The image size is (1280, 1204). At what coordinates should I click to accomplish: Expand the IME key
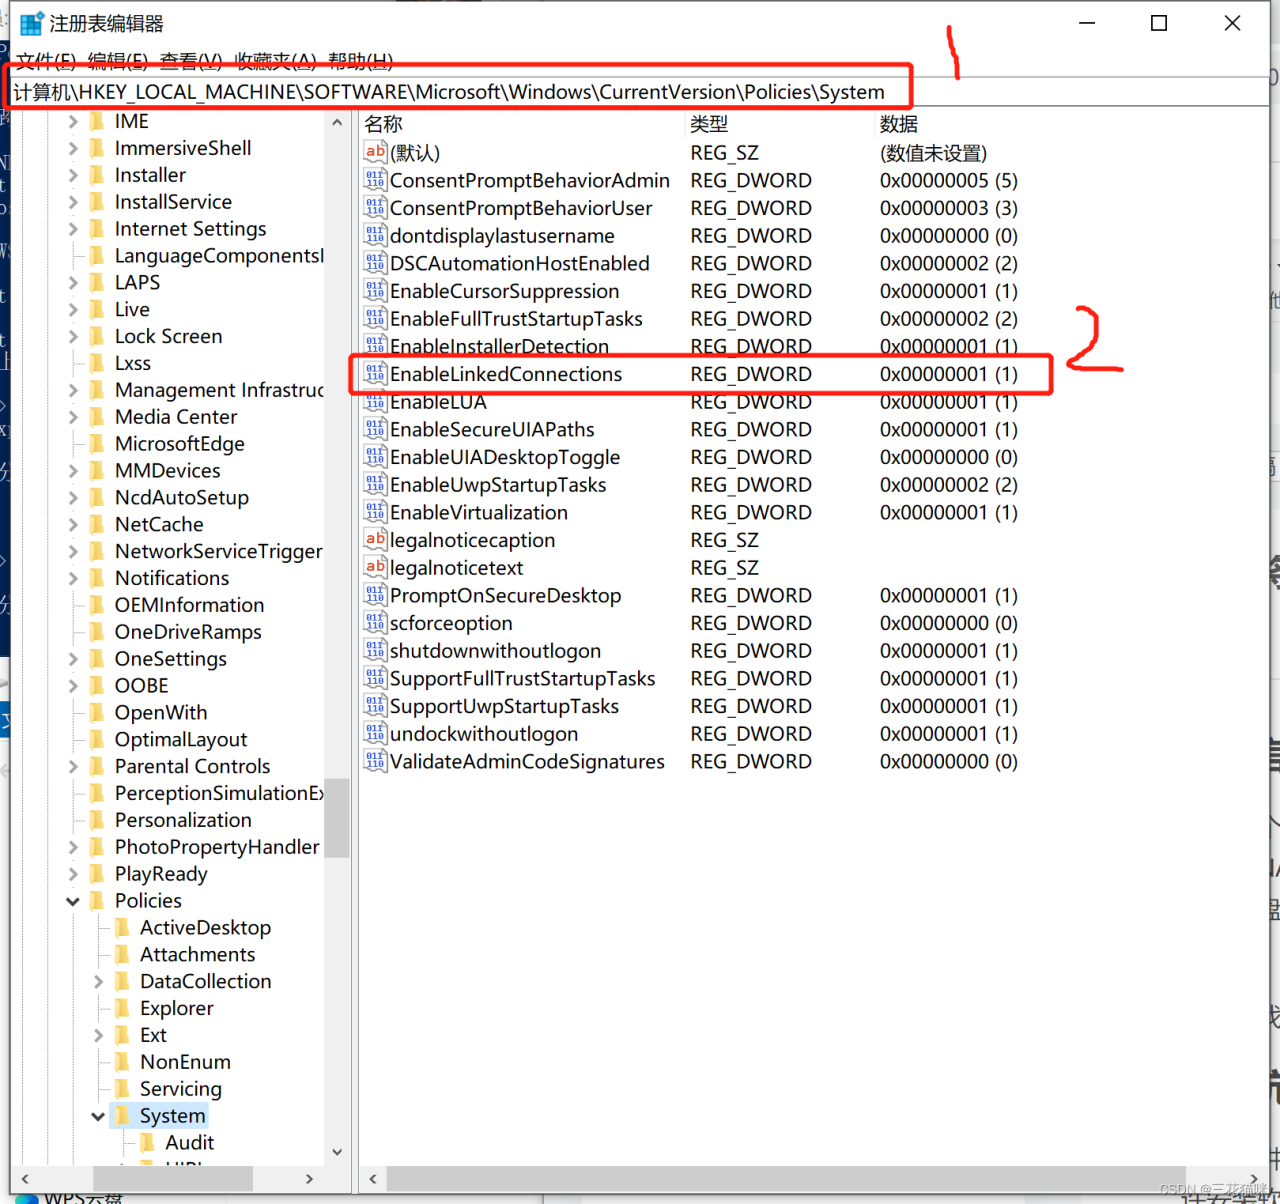73,122
